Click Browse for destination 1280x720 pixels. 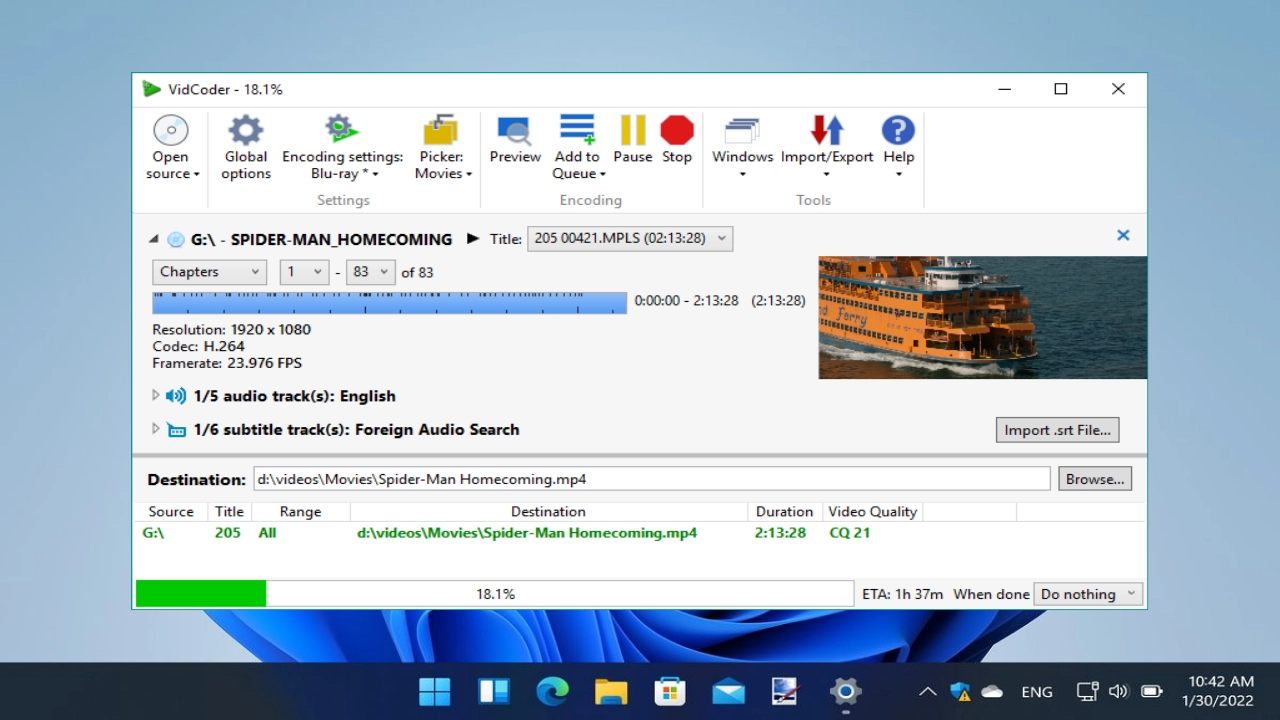pos(1095,479)
